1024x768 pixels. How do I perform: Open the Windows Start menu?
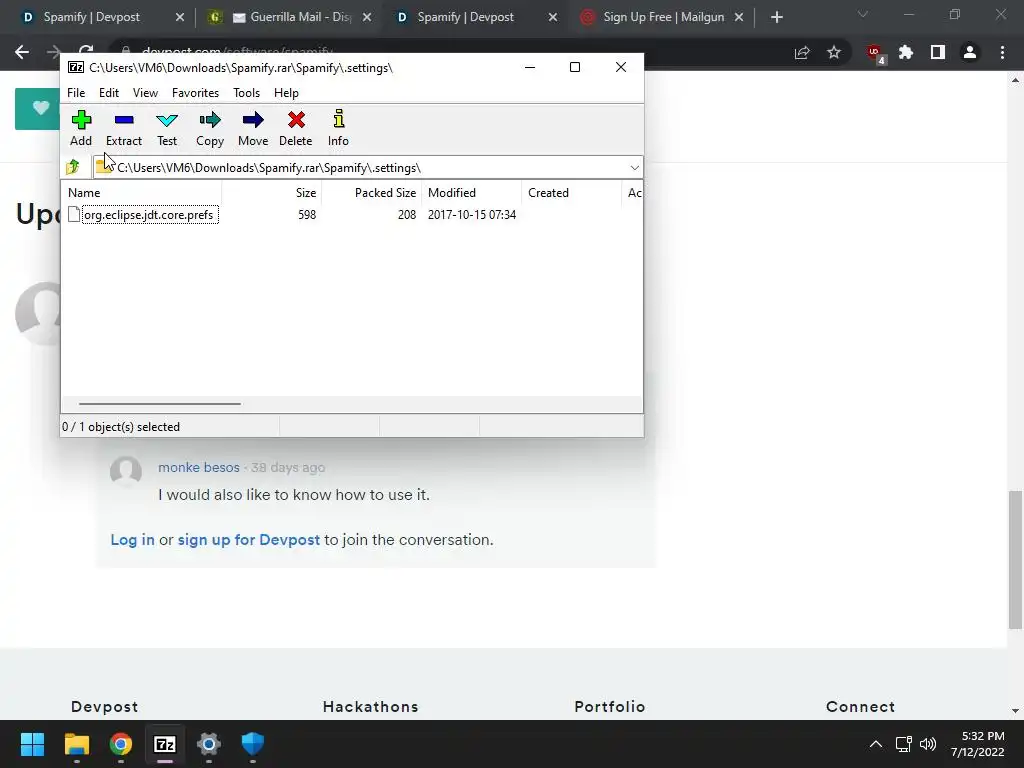coord(32,744)
